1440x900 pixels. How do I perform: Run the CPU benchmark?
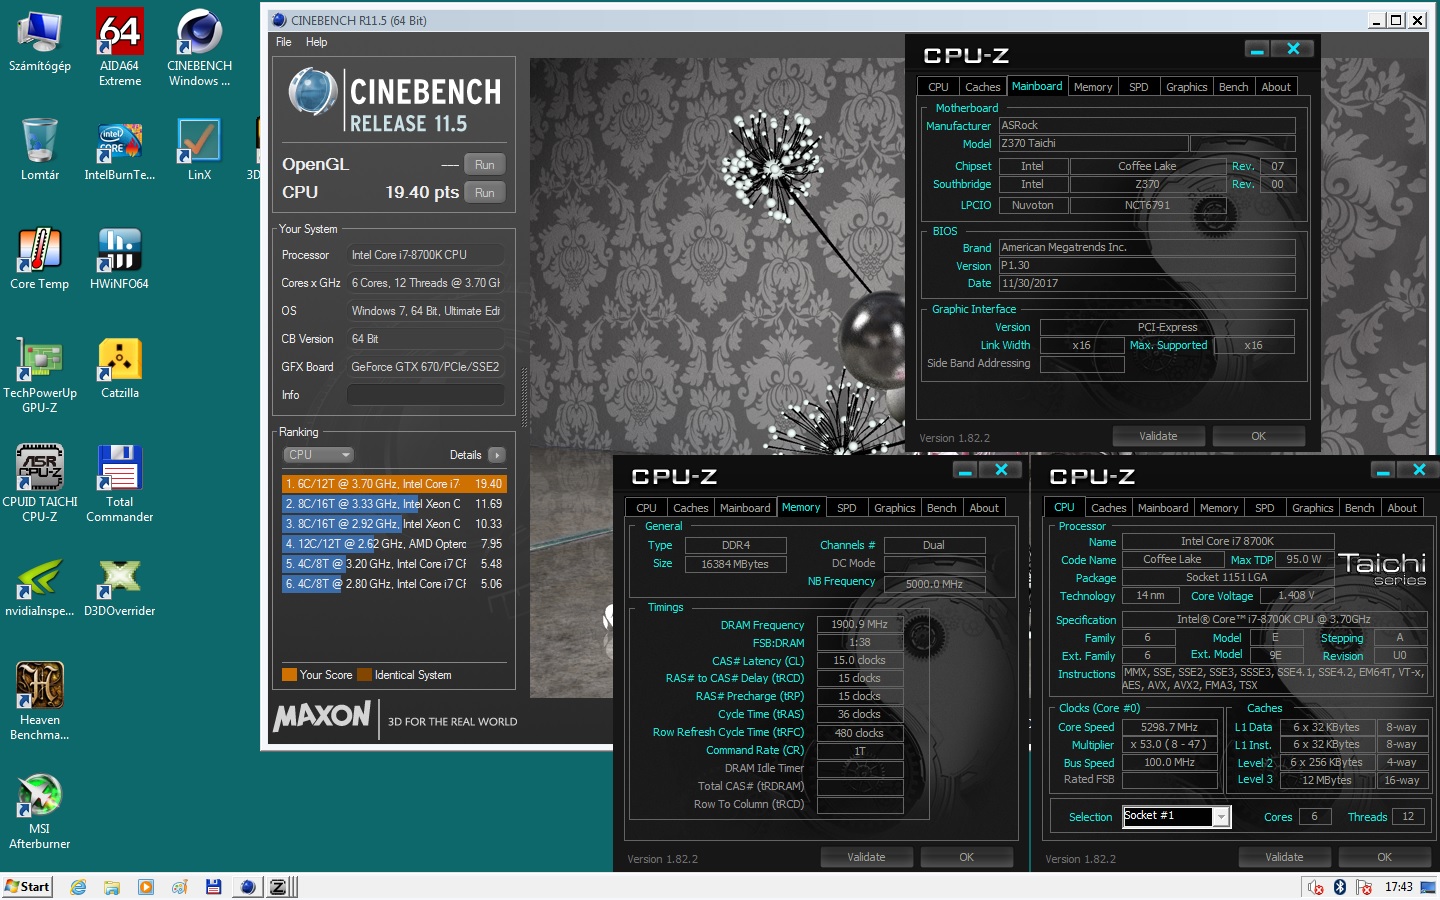pyautogui.click(x=485, y=192)
